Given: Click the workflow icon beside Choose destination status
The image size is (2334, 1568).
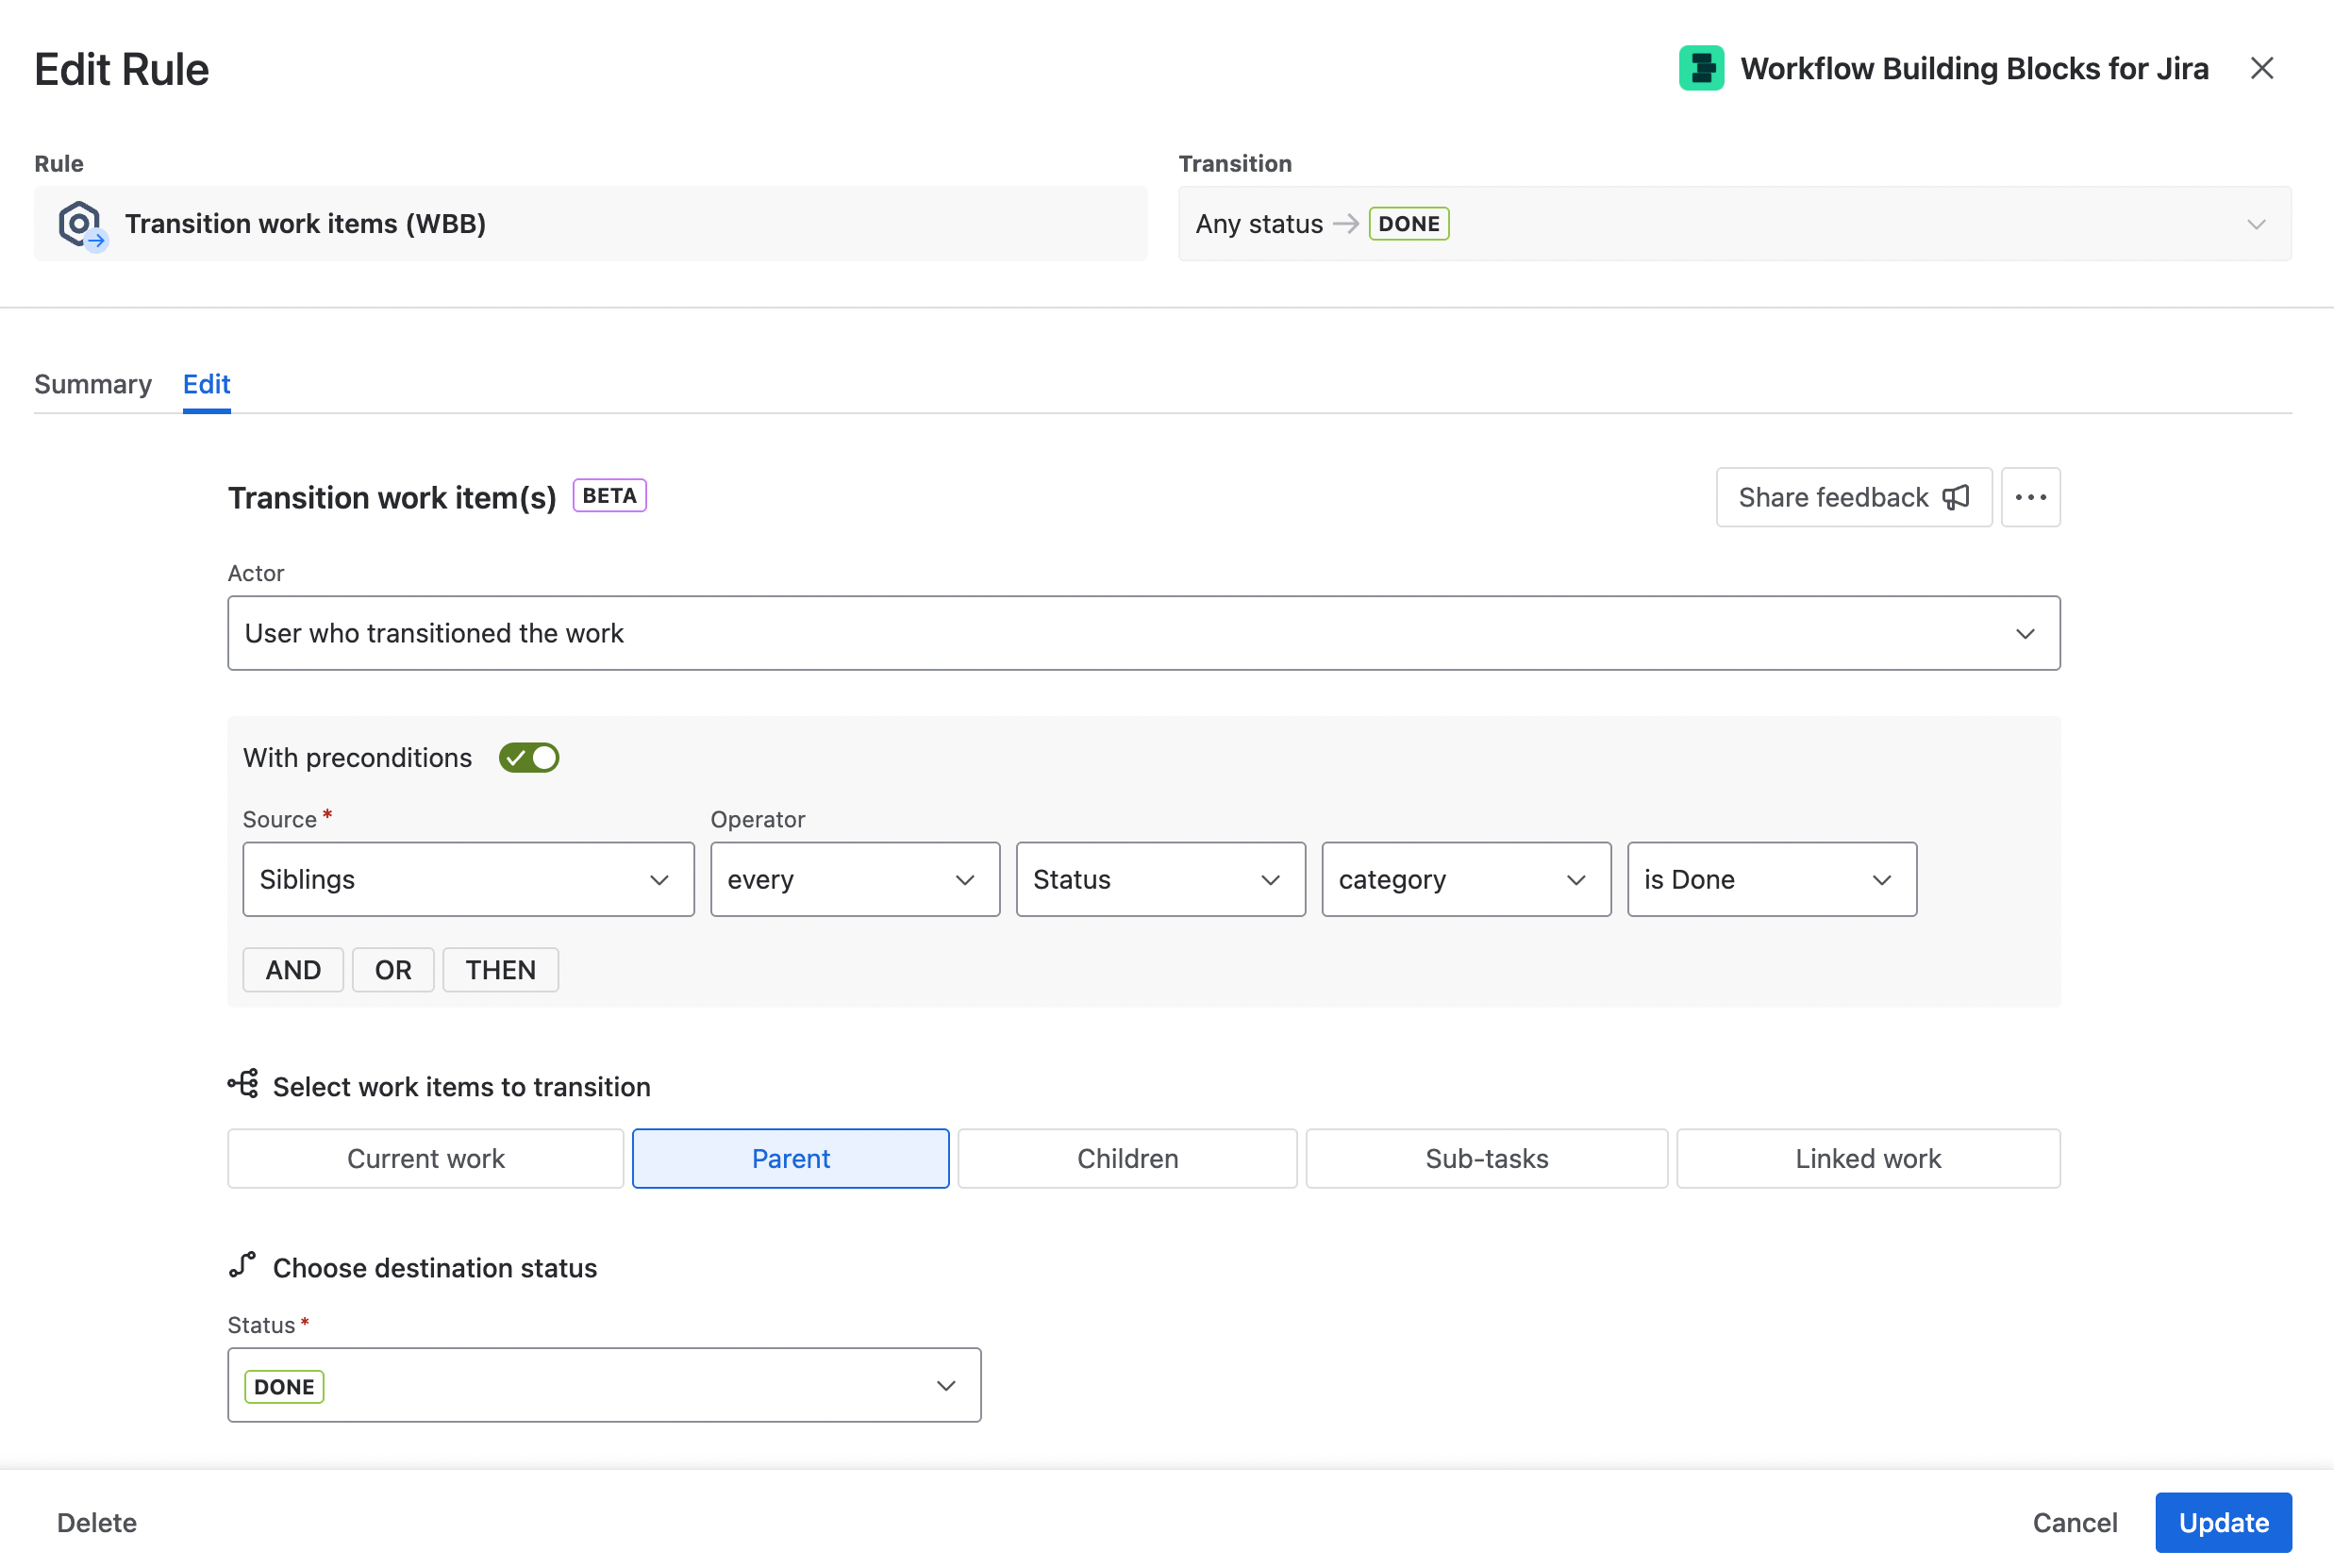Looking at the screenshot, I should point(243,1264).
